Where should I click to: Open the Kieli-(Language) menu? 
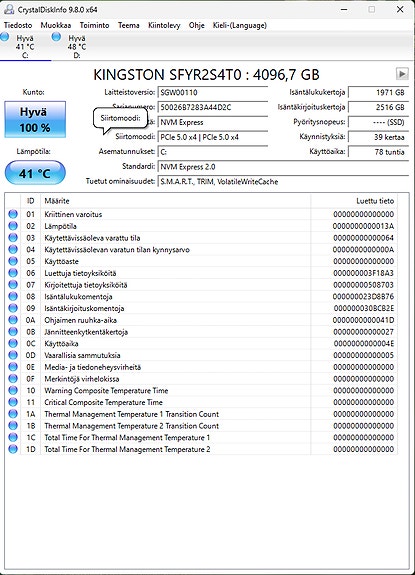coord(240,25)
